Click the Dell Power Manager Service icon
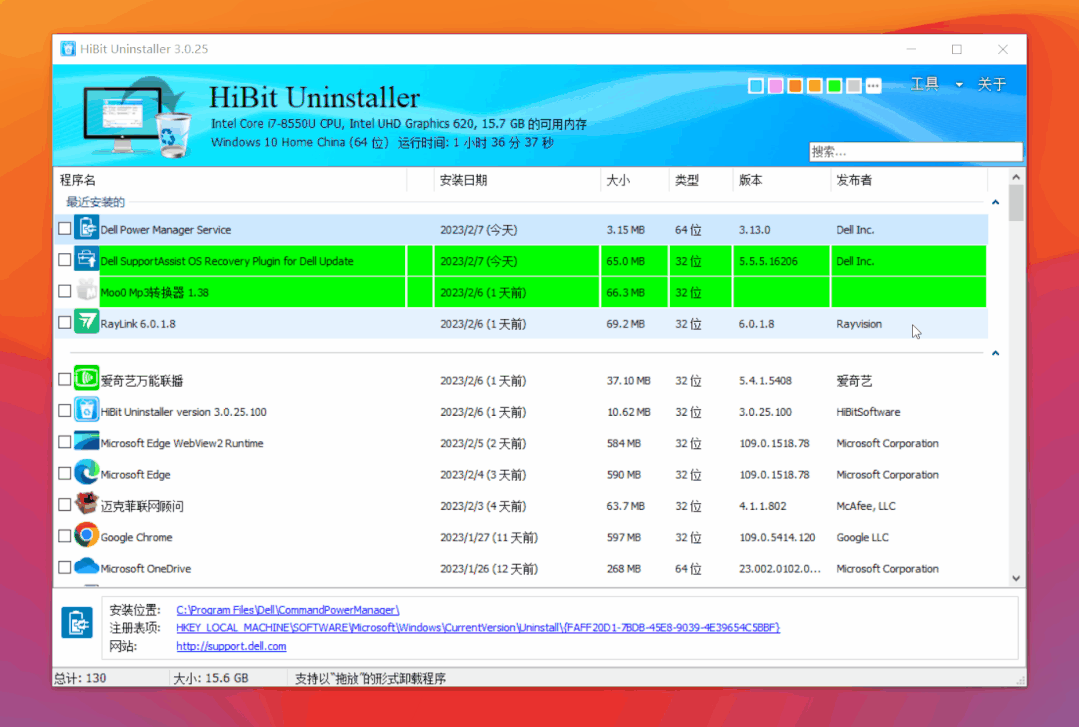The height and width of the screenshot is (727, 1079). pos(86,229)
